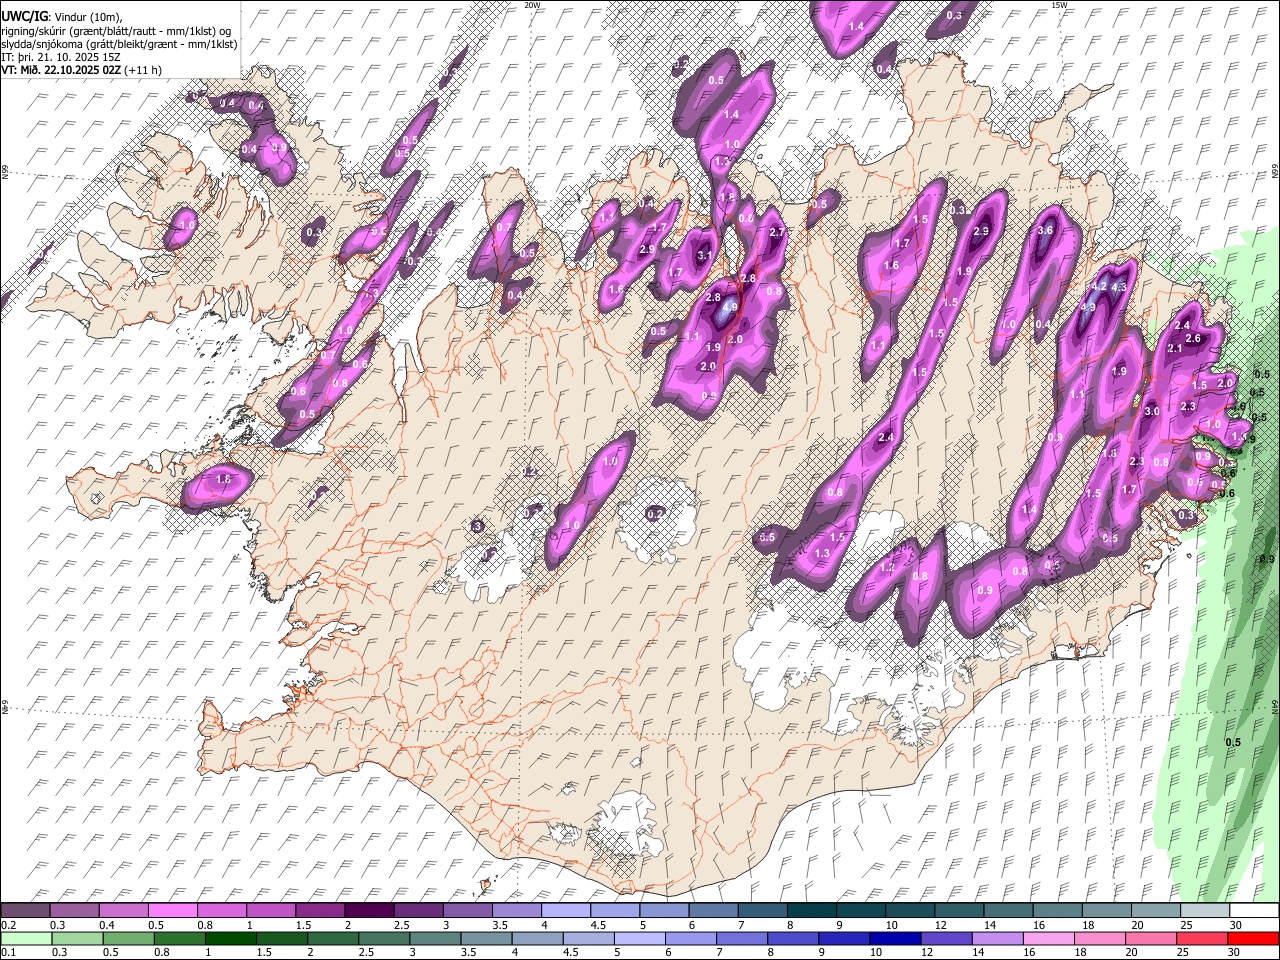Select the 3.1 value in north Iceland
The image size is (1280, 960).
[704, 256]
